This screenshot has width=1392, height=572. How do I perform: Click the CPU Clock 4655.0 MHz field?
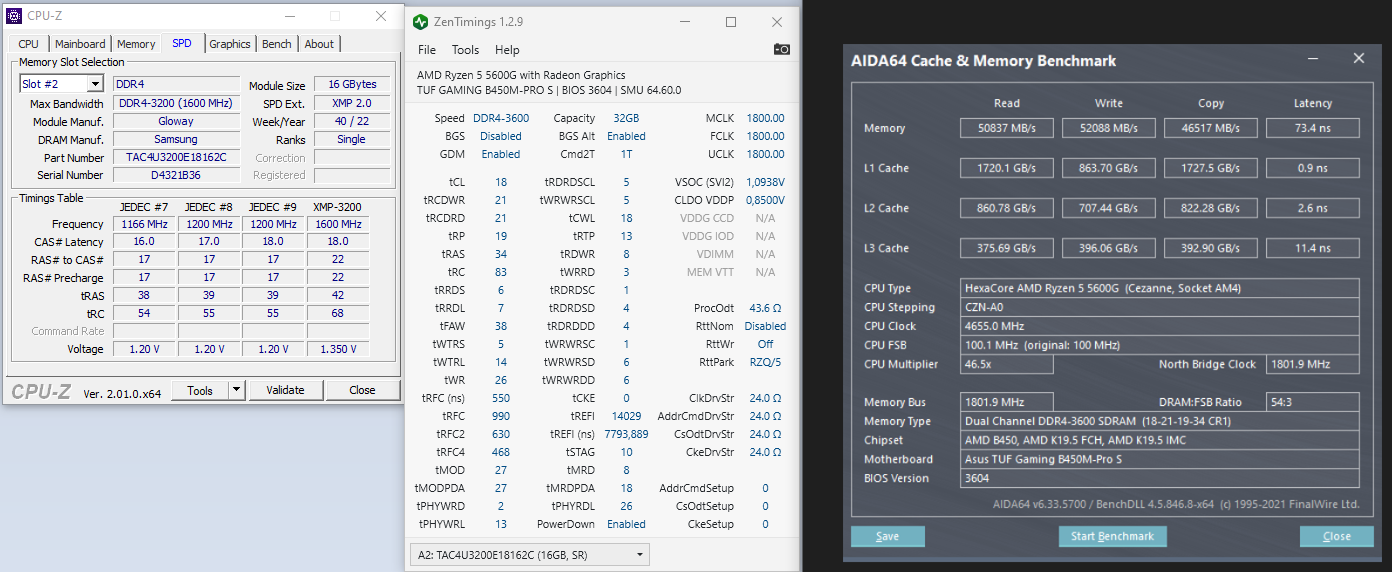point(1160,326)
